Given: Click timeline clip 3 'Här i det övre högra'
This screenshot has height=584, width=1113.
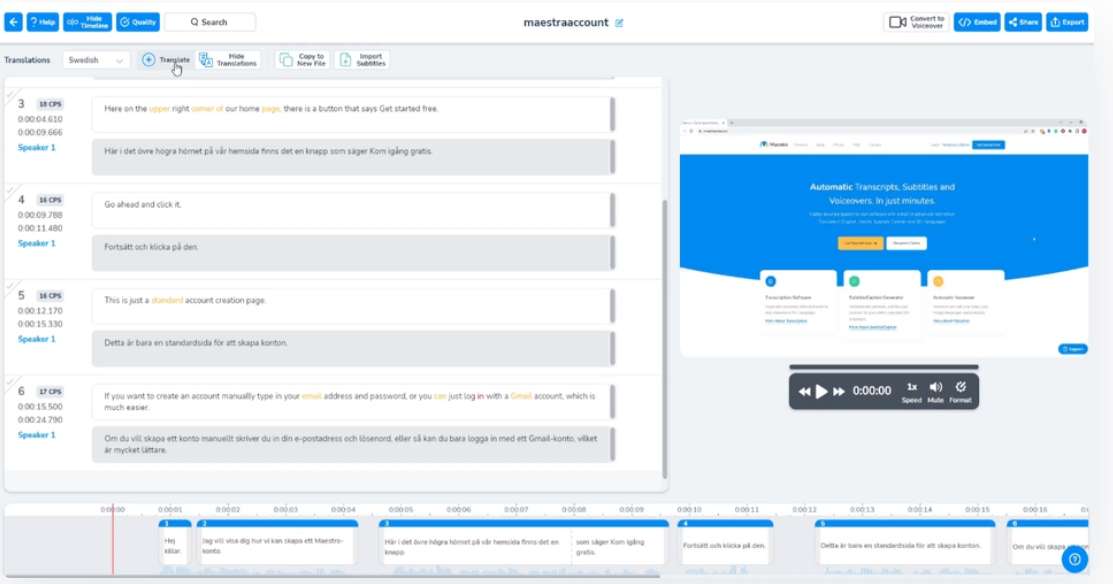Looking at the screenshot, I should click(x=524, y=542).
